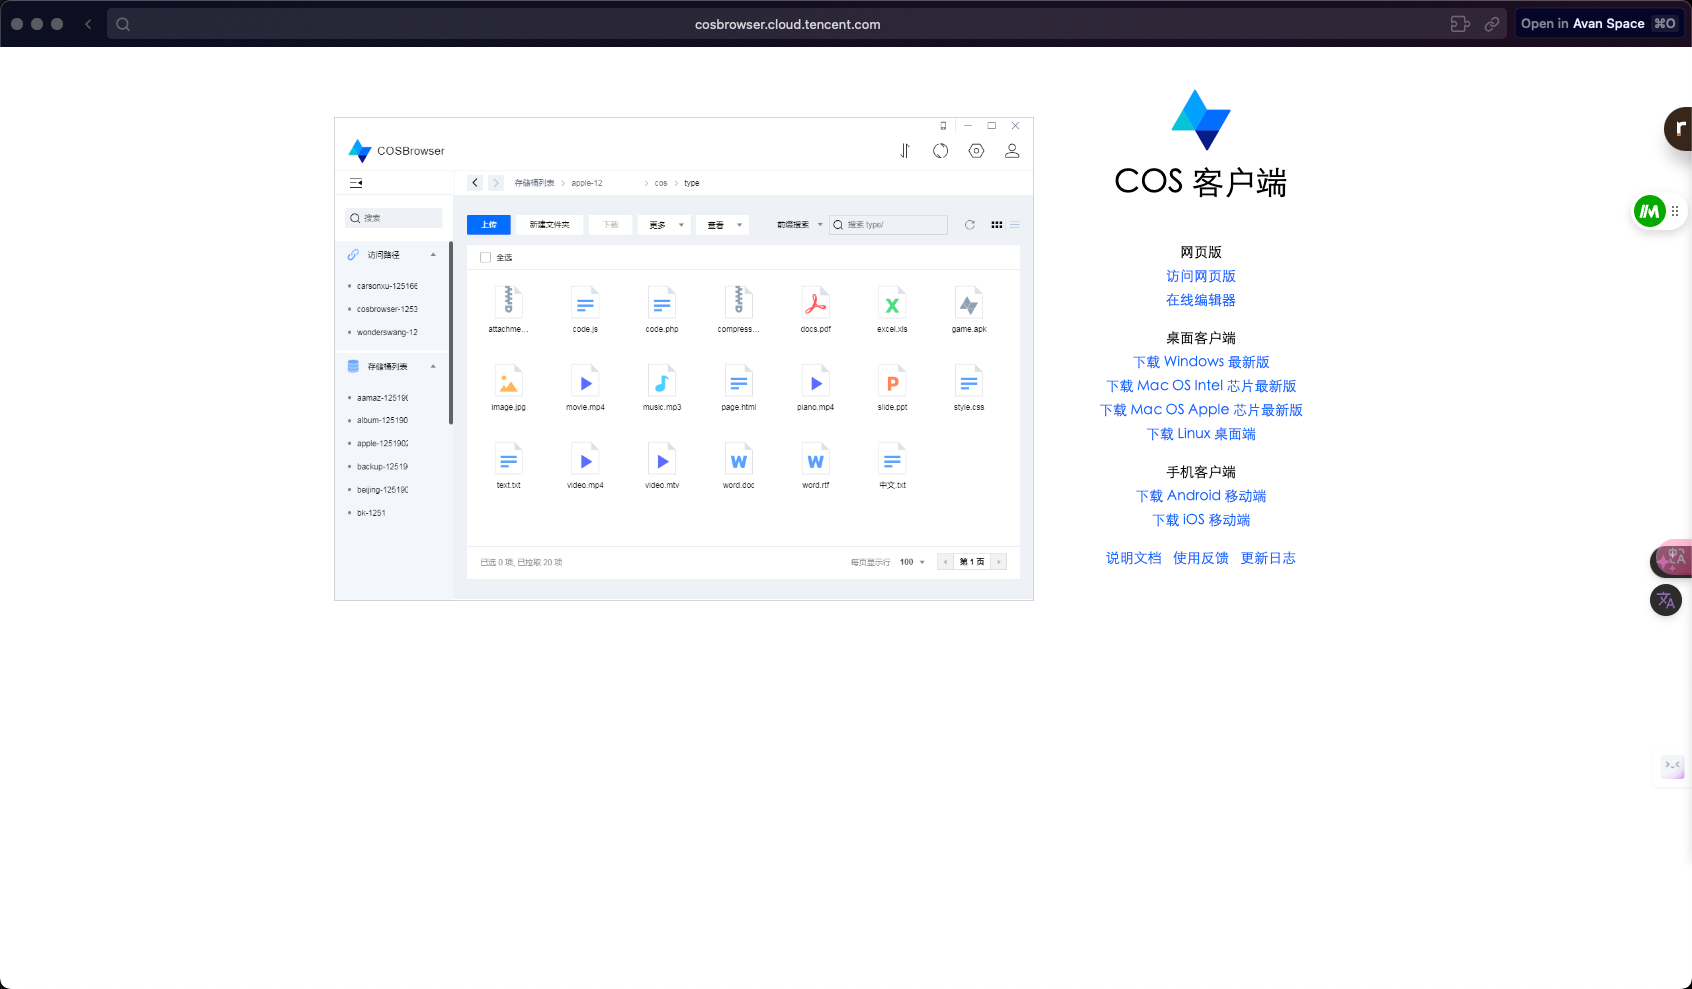The width and height of the screenshot is (1692, 989).
Task: Click 下载 Linux 桌面端 link
Action: tap(1201, 434)
